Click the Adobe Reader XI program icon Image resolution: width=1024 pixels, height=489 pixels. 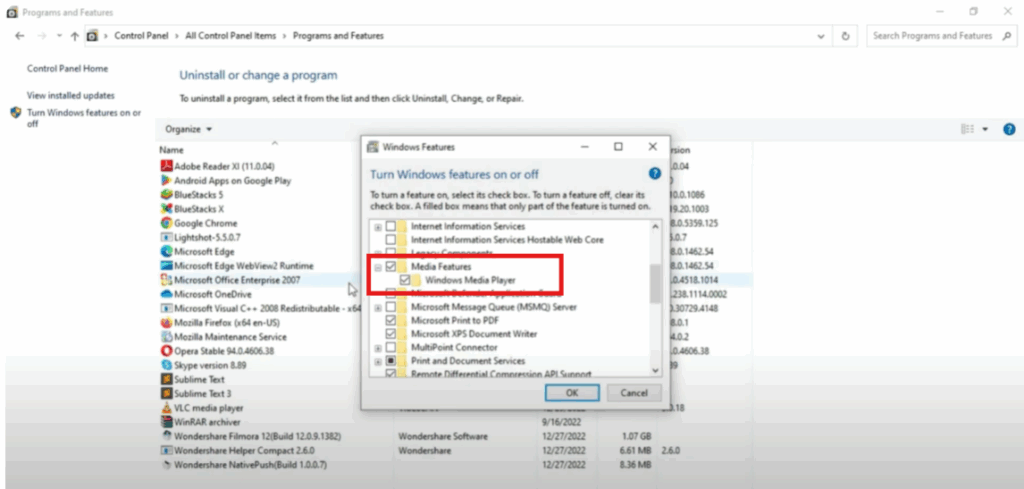click(x=166, y=166)
